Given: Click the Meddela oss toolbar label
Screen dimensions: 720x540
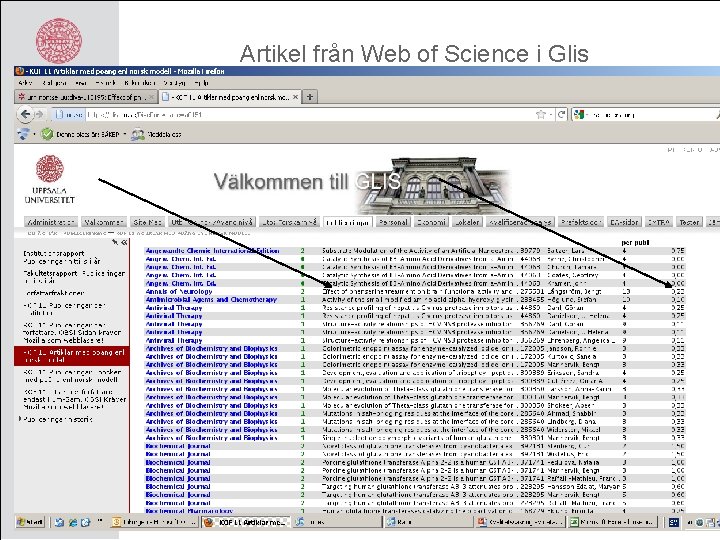Looking at the screenshot, I should 164,135.
